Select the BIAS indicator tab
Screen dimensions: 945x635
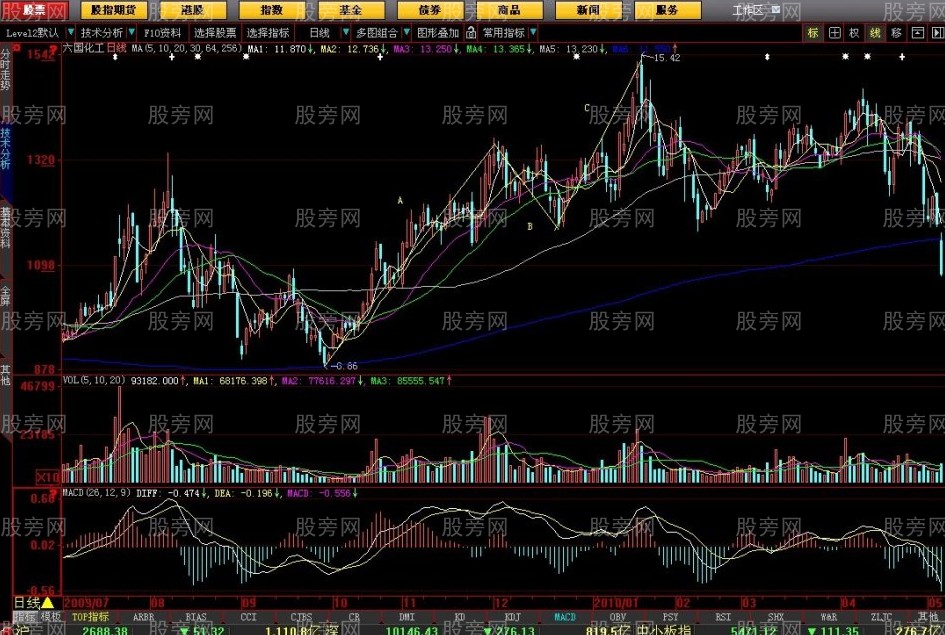click(196, 617)
